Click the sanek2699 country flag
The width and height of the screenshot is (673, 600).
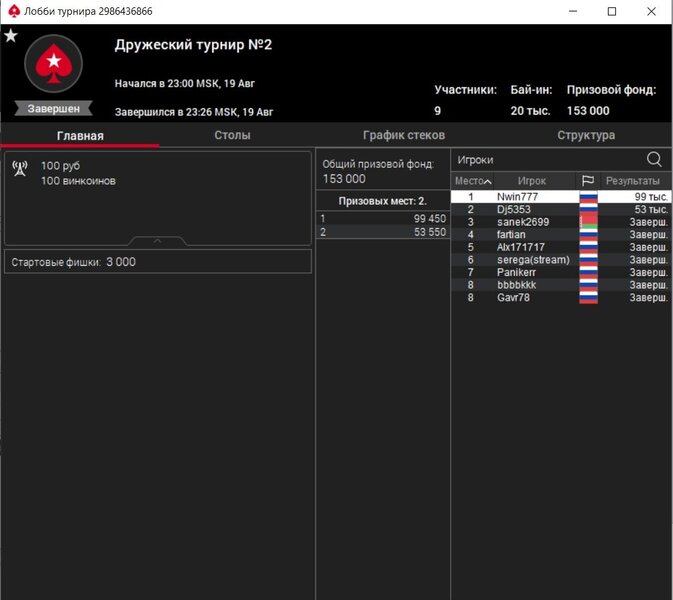coord(588,222)
